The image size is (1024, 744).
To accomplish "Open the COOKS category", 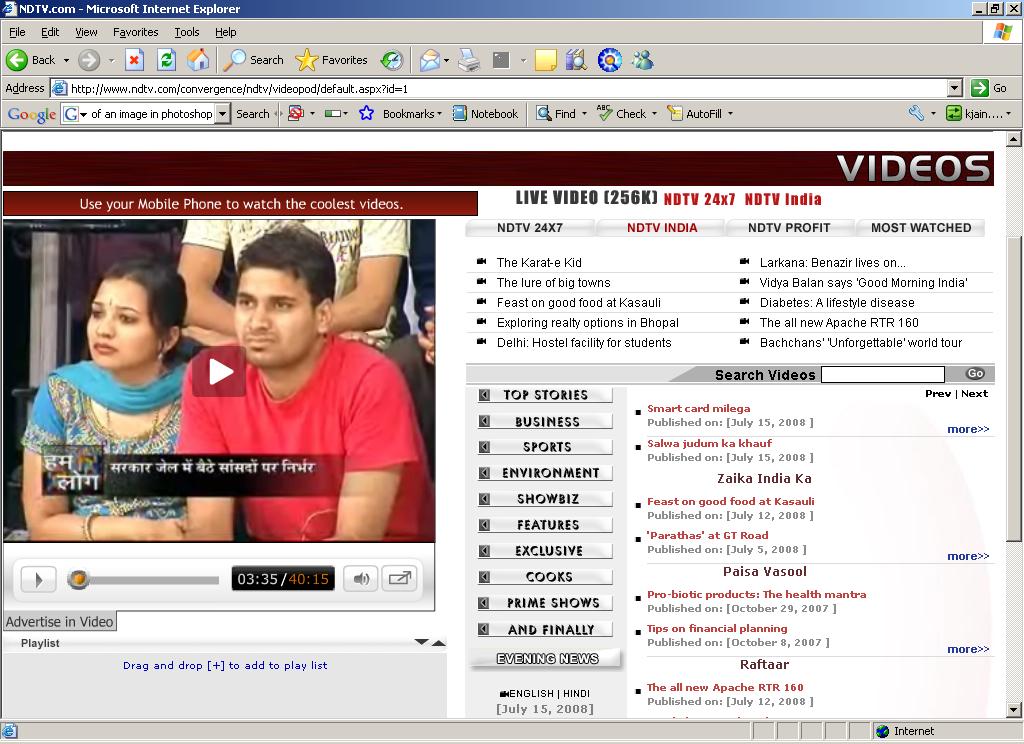I will [545, 577].
